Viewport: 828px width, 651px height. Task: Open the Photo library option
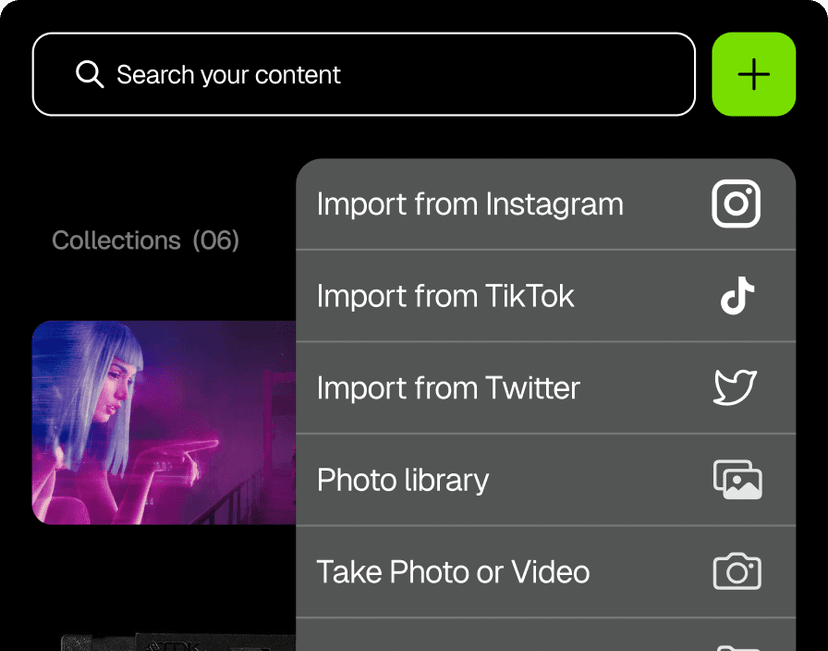pyautogui.click(x=402, y=479)
